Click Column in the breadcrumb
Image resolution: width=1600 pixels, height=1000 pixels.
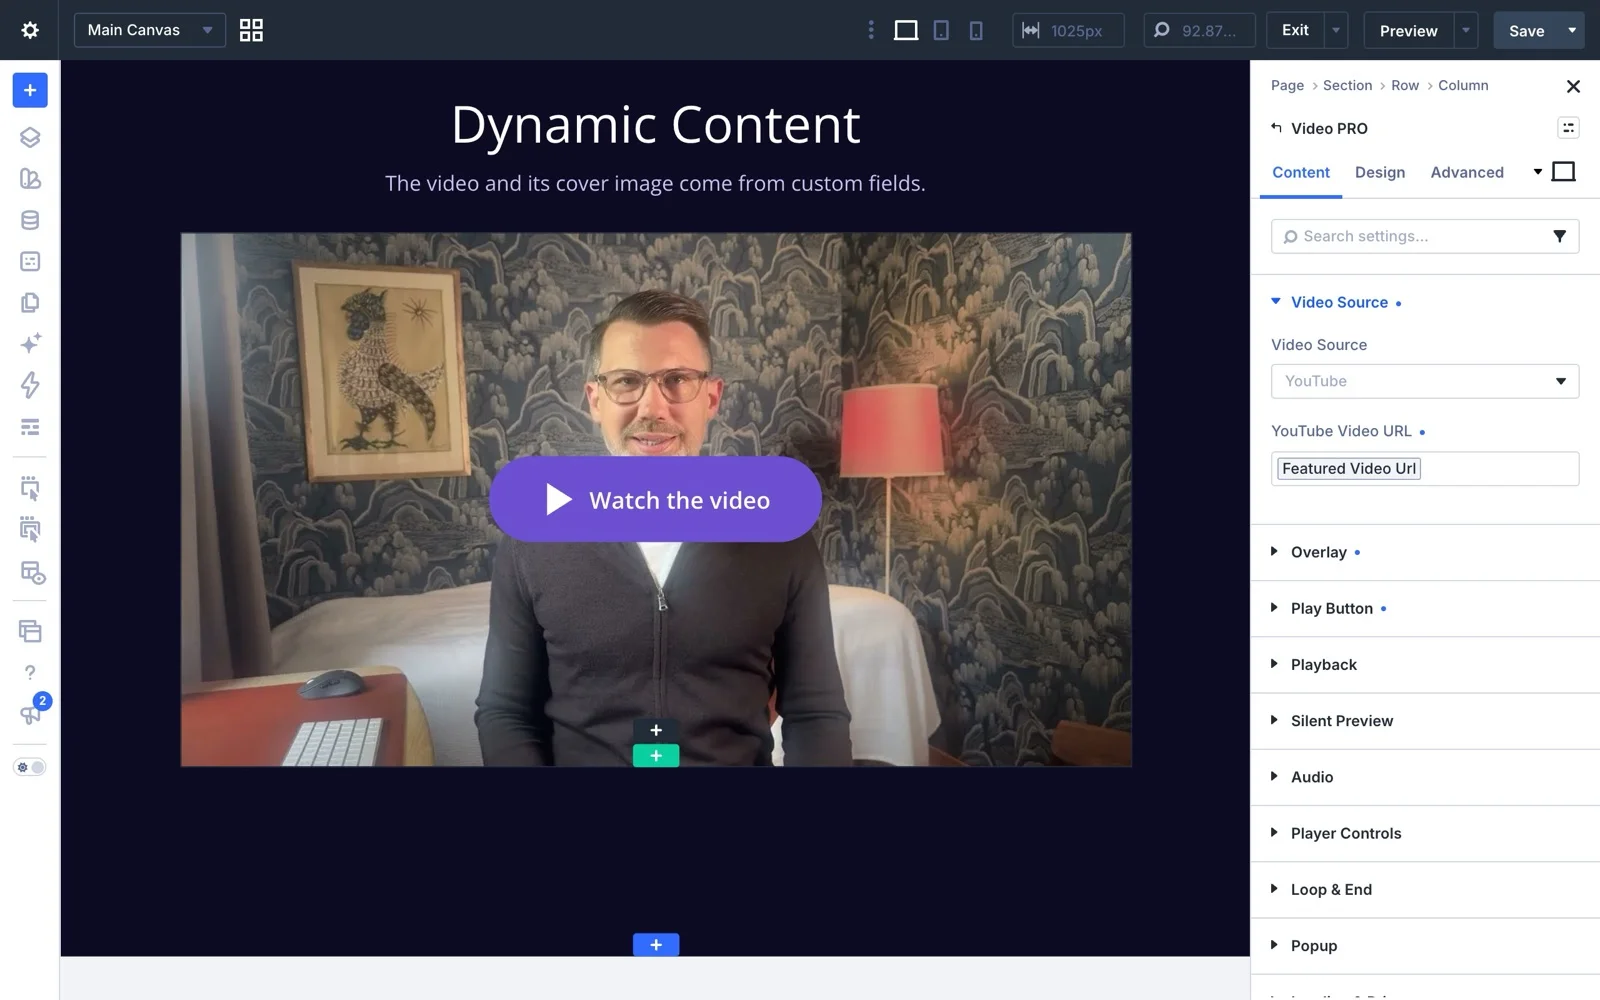1463,85
